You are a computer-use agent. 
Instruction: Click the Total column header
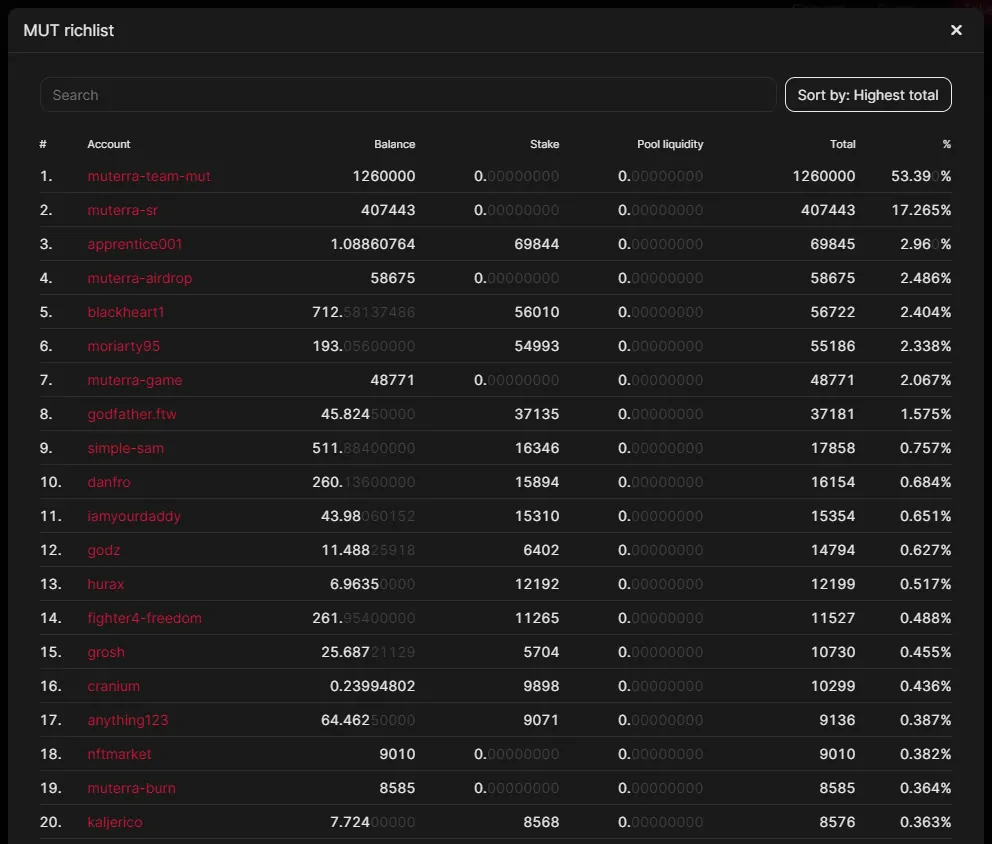843,144
